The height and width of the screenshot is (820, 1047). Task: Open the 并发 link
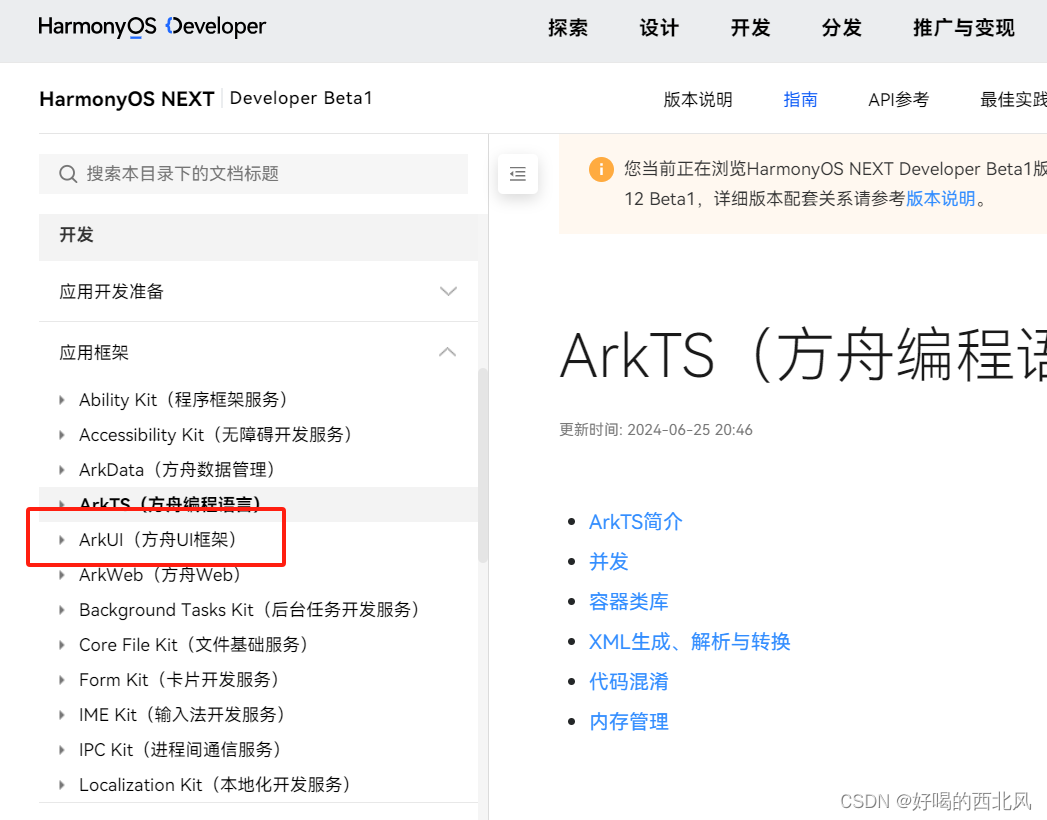point(609,562)
